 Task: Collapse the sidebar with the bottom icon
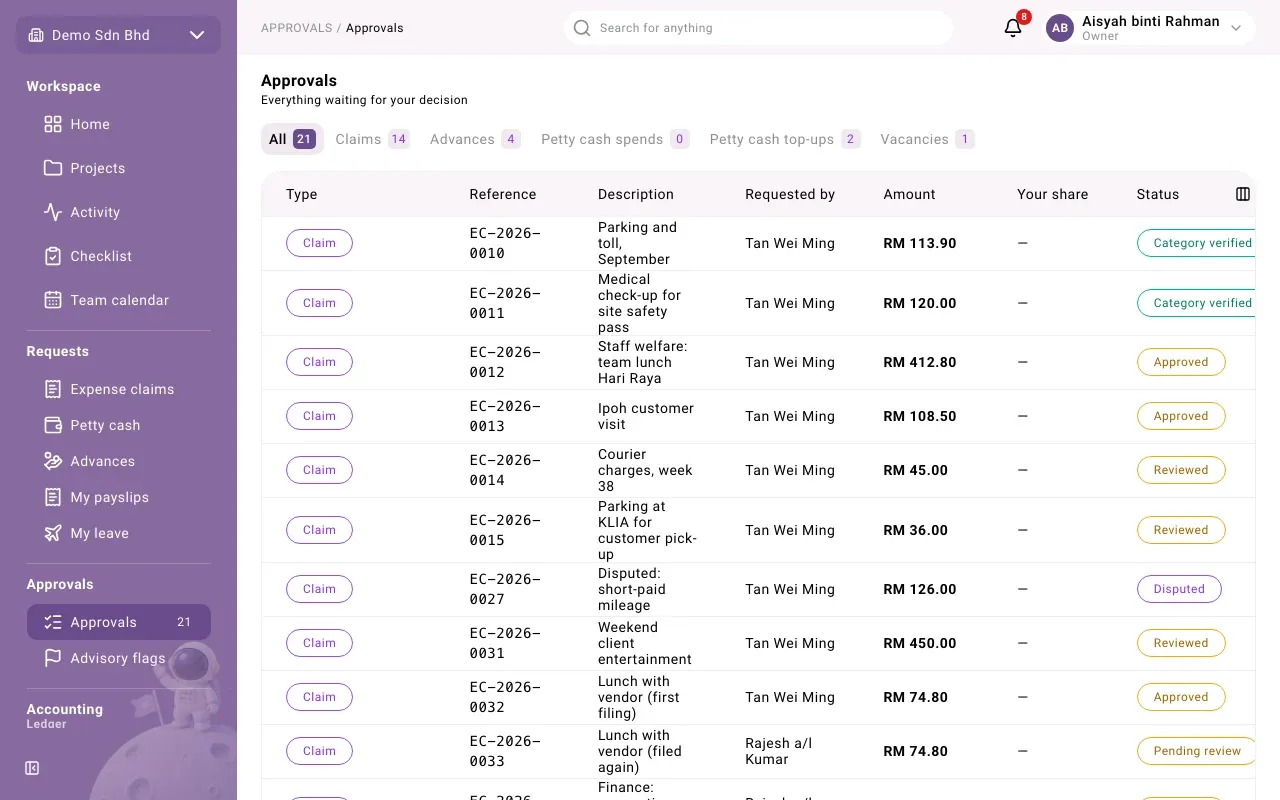point(32,768)
